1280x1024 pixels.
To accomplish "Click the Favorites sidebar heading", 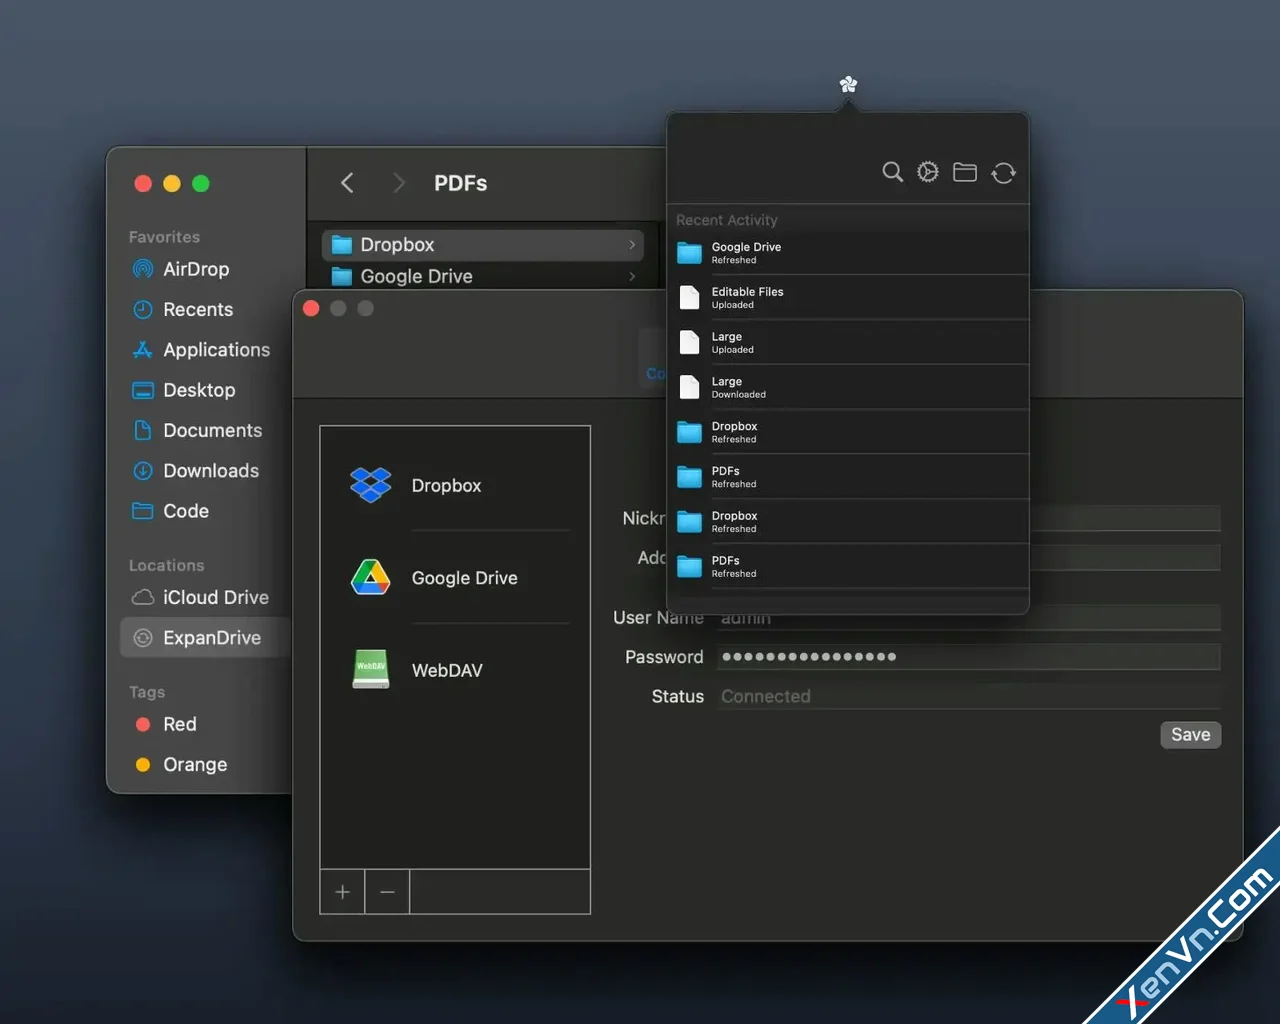I will coord(164,237).
